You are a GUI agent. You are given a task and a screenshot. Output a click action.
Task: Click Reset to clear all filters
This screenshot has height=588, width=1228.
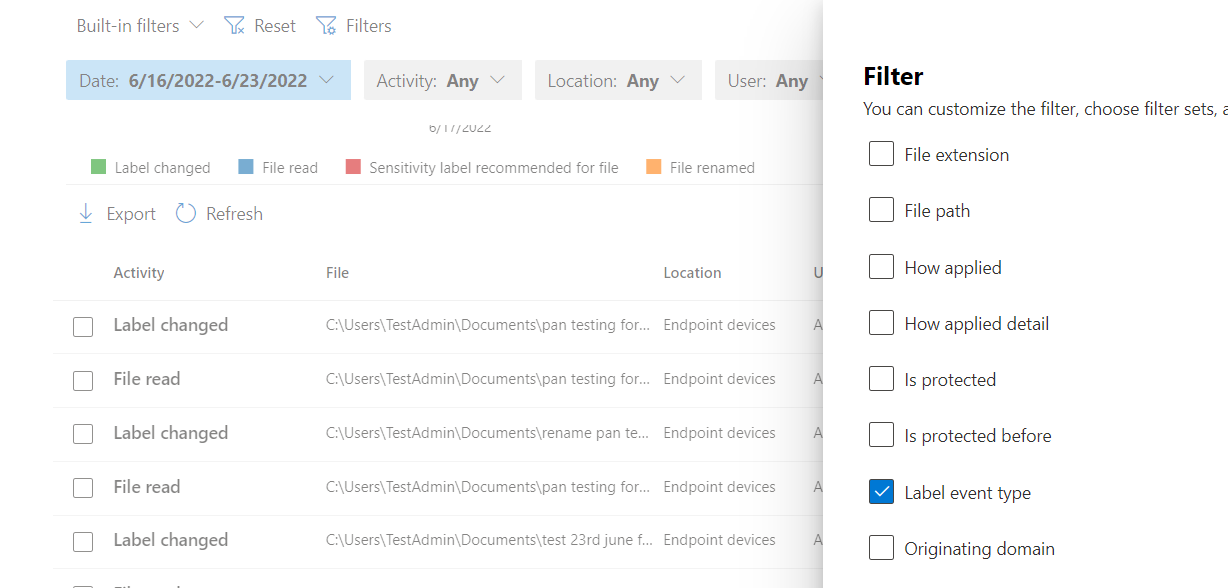click(271, 25)
